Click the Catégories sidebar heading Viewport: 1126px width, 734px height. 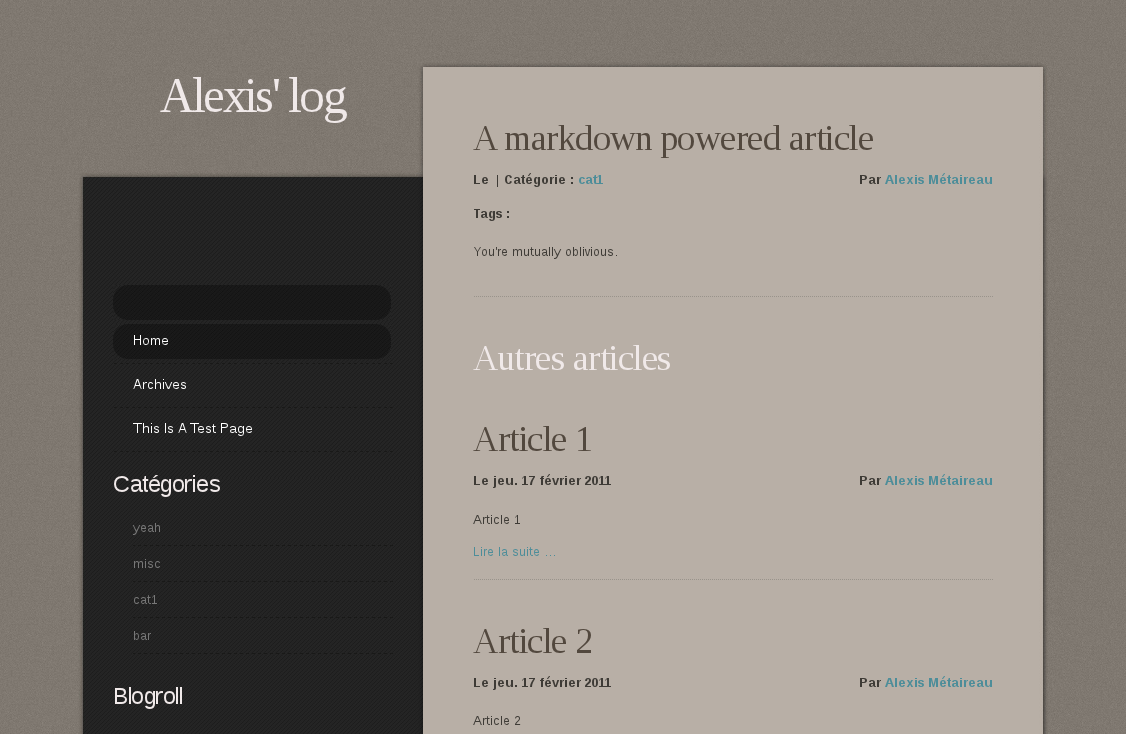167,485
